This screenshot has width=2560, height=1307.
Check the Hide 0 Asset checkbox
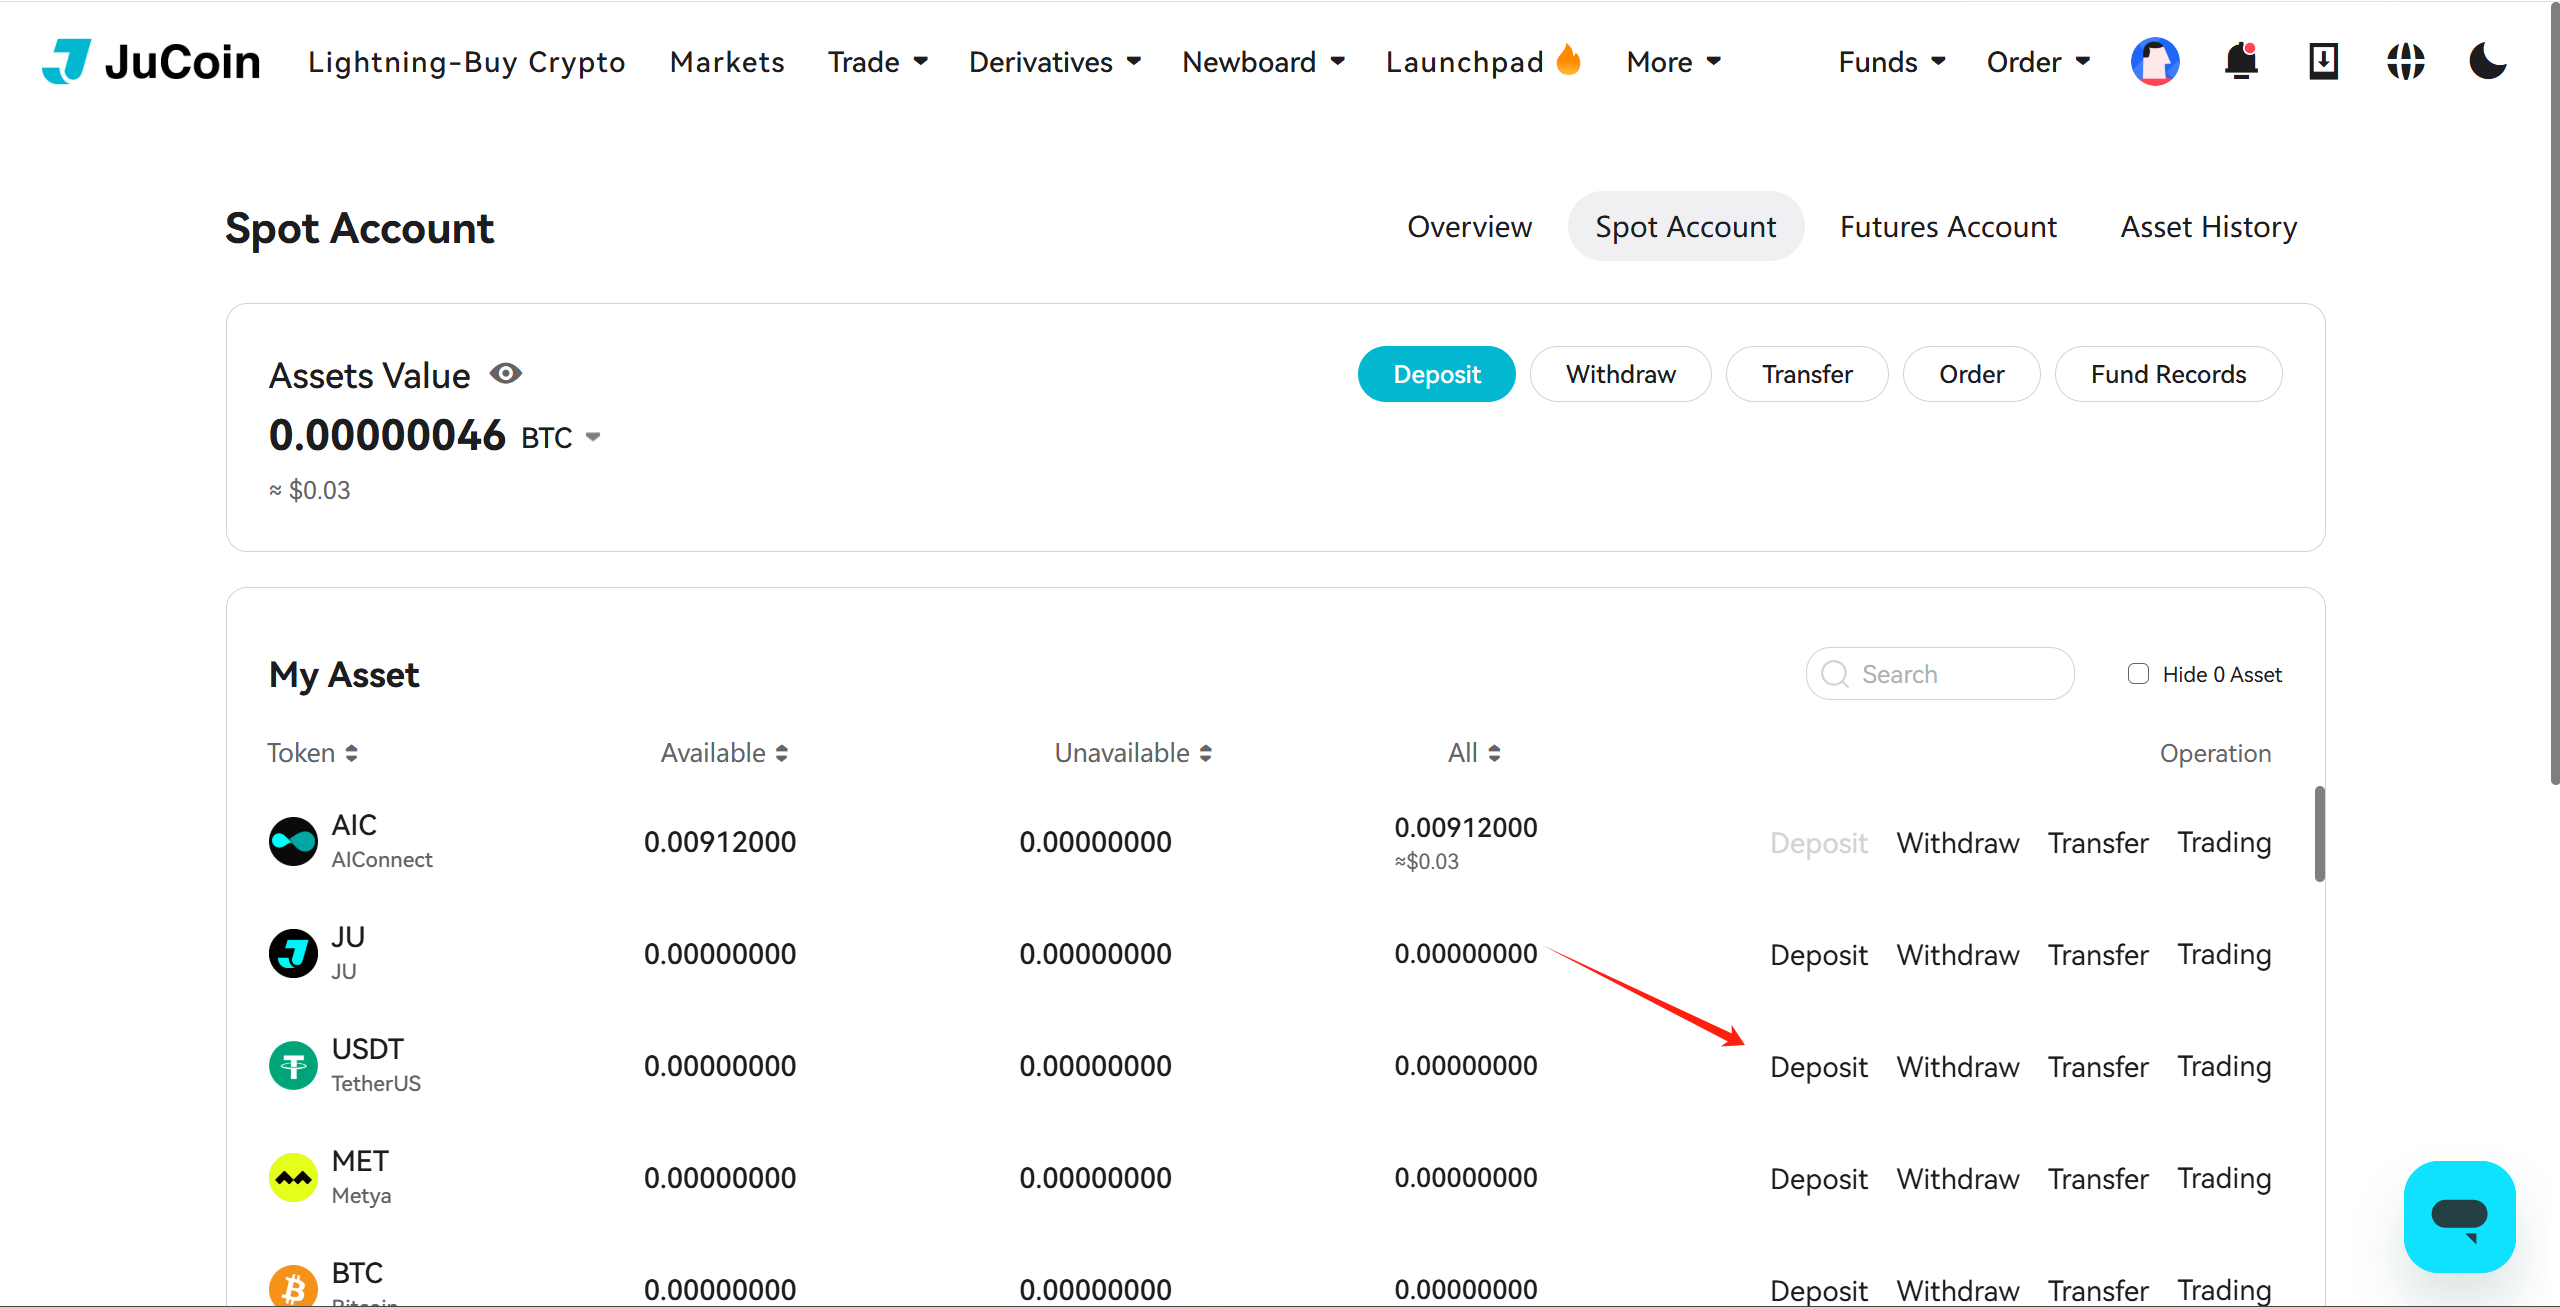click(x=2138, y=674)
